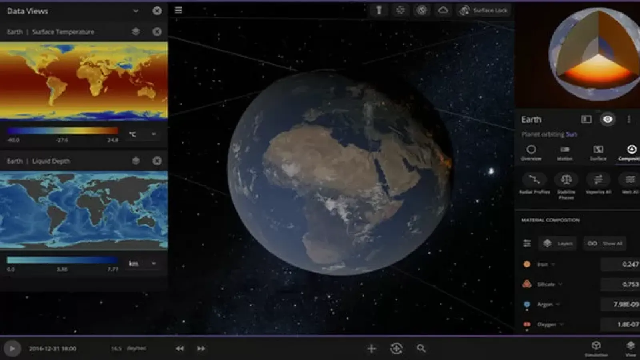Open the View menu in bottom bar
Screen dimensions: 640x360
tap(631, 348)
